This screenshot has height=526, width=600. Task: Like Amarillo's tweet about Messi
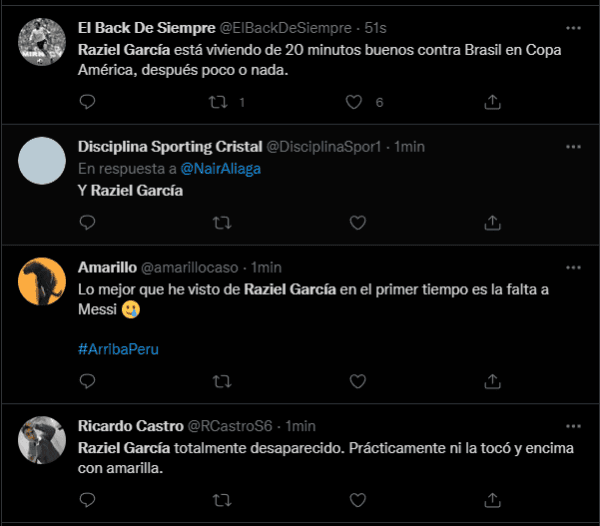click(x=357, y=381)
